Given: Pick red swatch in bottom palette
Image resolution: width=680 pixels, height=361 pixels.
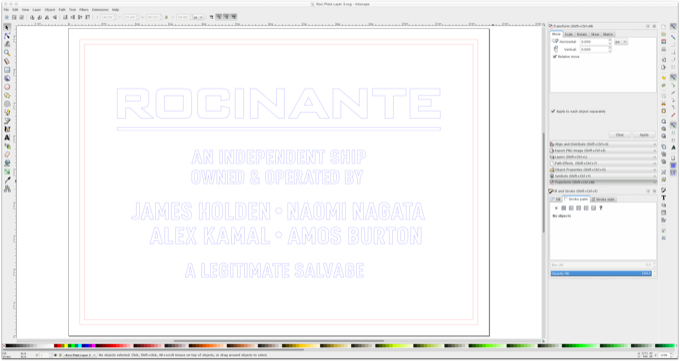Looking at the screenshot, I should pos(59,346).
